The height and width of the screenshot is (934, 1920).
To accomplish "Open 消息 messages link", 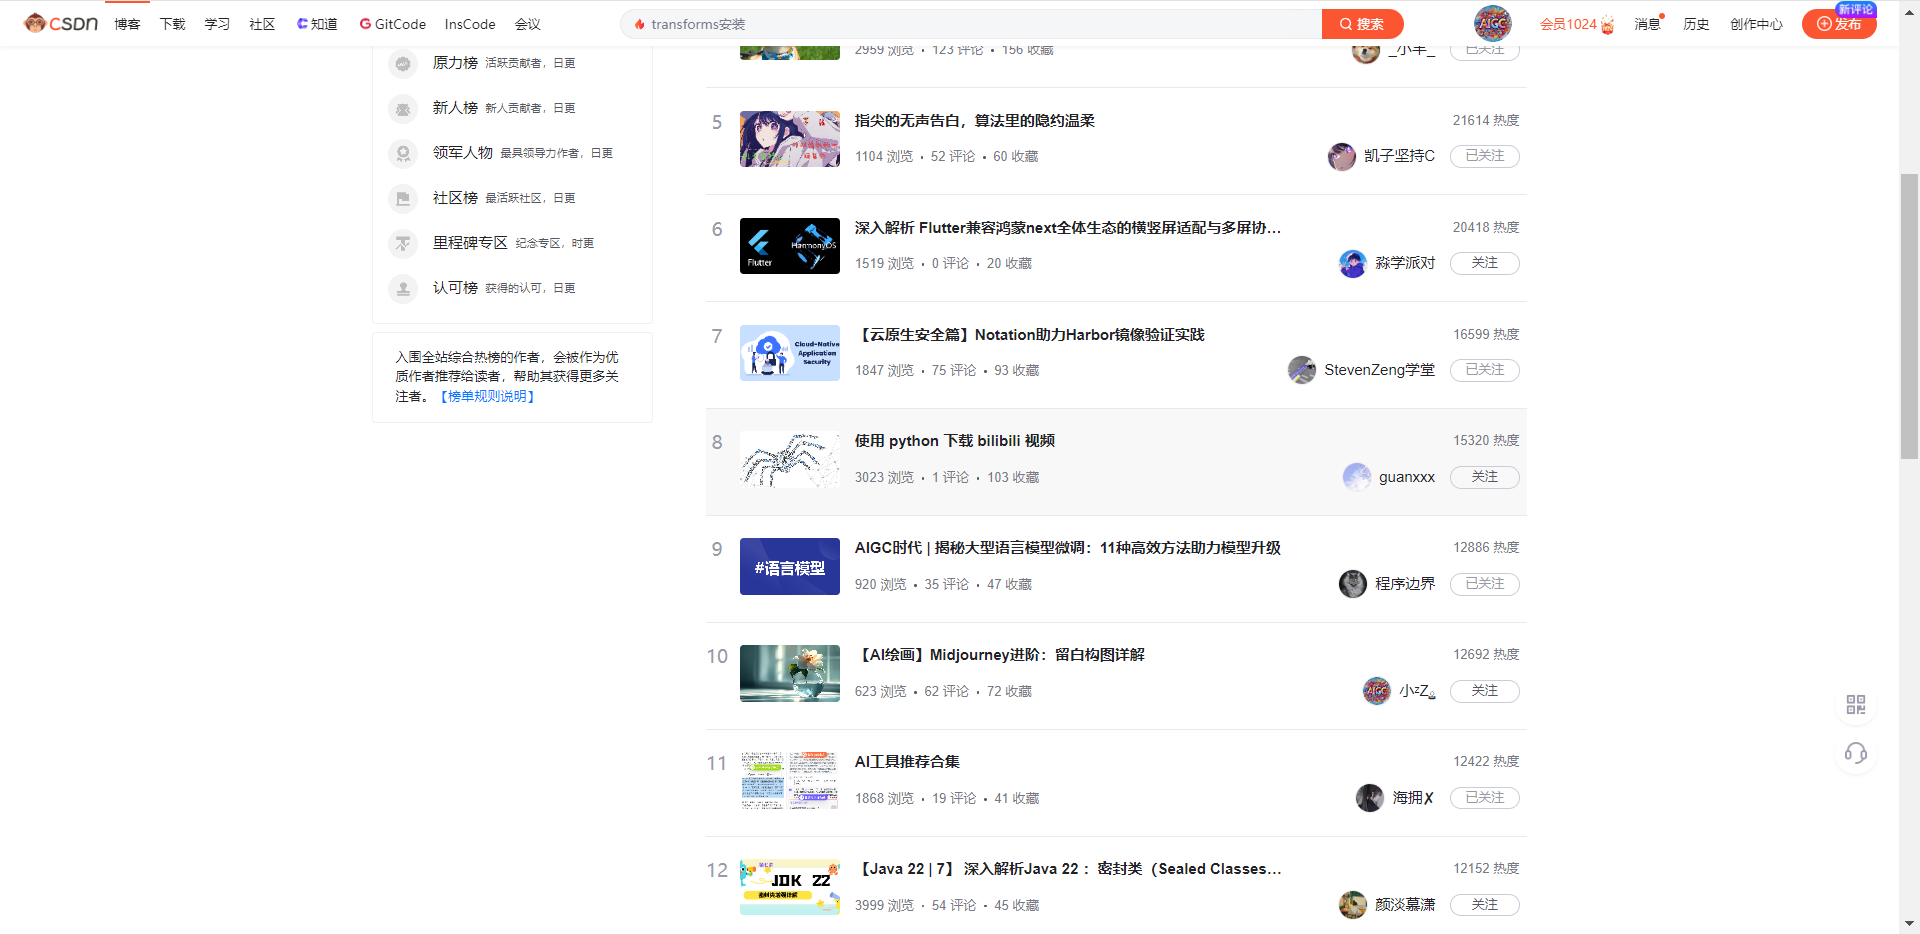I will 1648,24.
